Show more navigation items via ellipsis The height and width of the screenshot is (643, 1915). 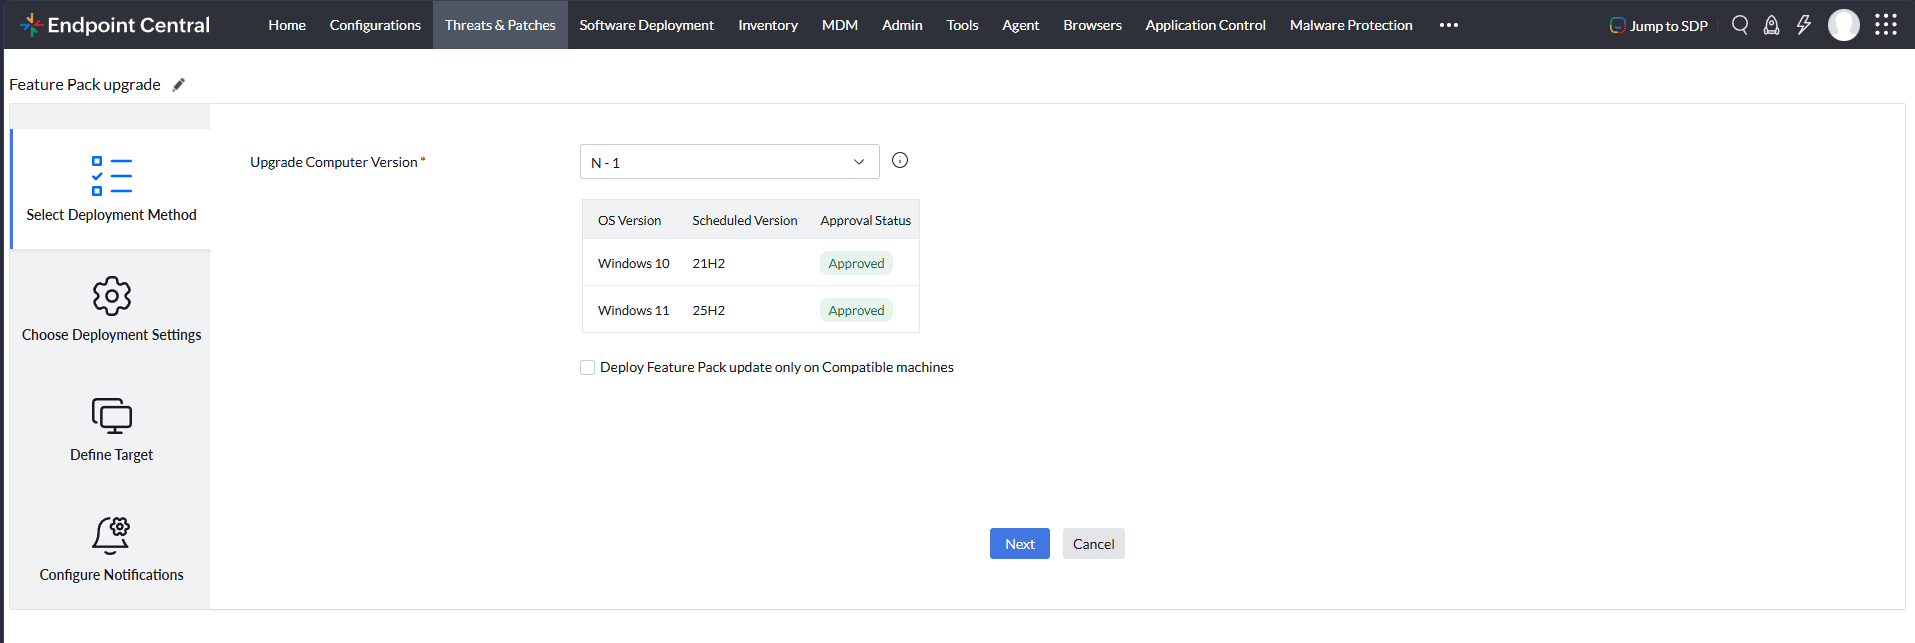point(1449,25)
